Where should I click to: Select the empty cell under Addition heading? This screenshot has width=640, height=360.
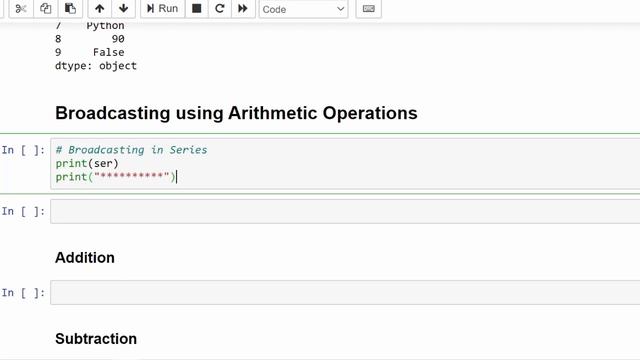(x=345, y=293)
